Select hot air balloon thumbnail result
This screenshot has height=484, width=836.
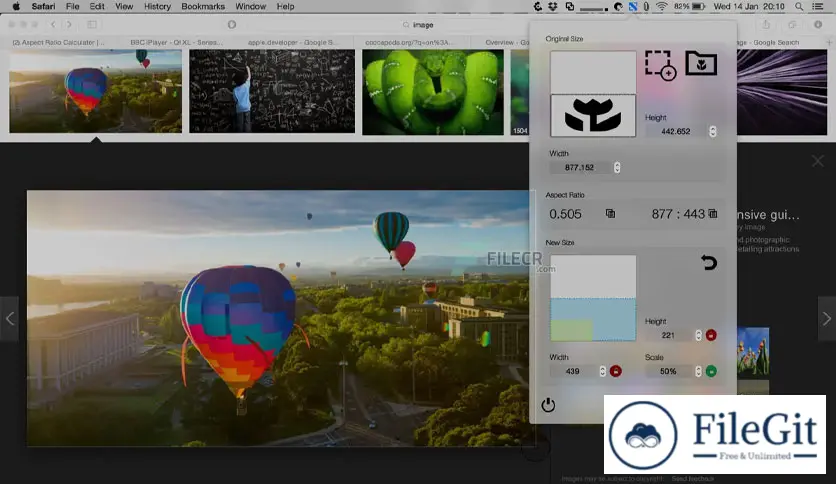pyautogui.click(x=95, y=91)
